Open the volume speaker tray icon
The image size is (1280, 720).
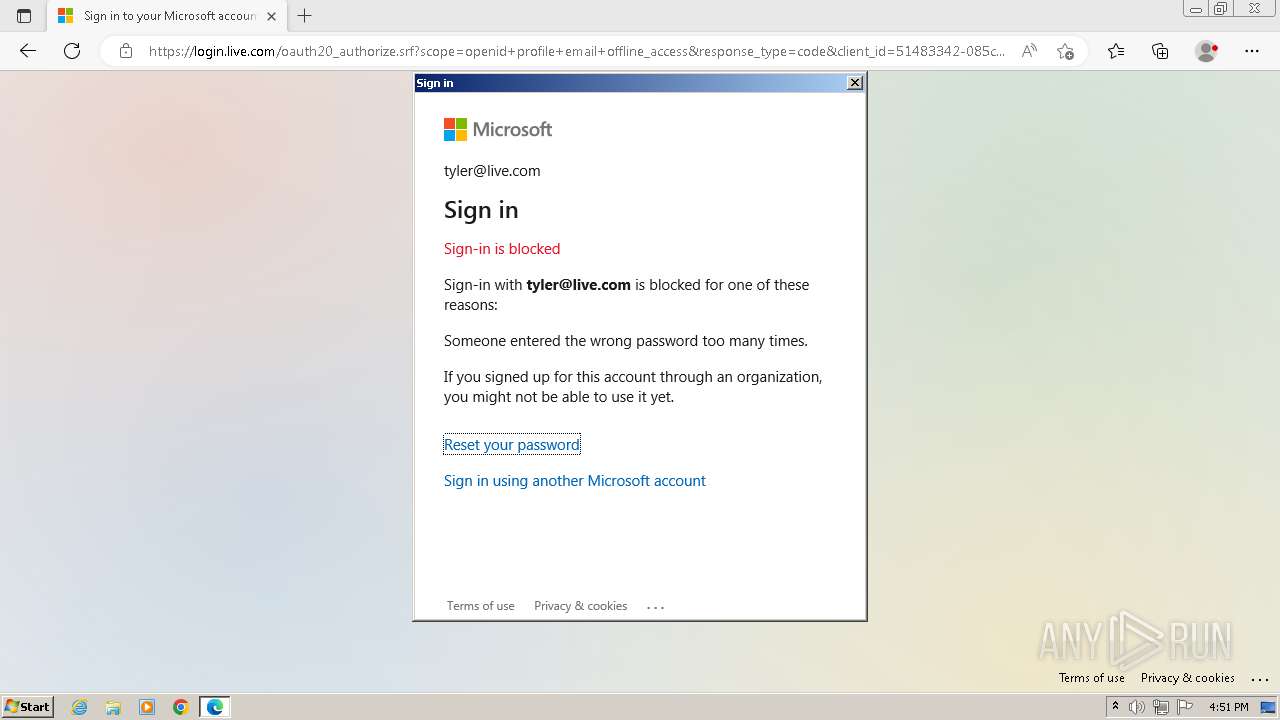pyautogui.click(x=1137, y=707)
